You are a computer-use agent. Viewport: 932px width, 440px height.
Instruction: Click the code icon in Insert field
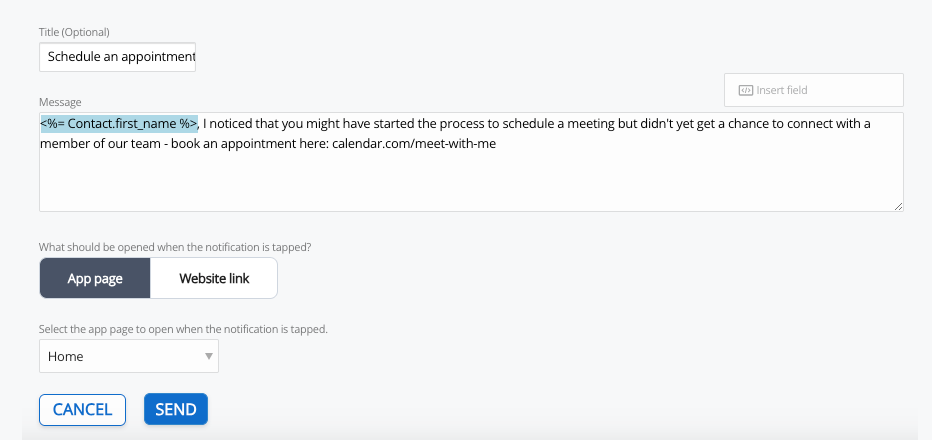tap(745, 90)
